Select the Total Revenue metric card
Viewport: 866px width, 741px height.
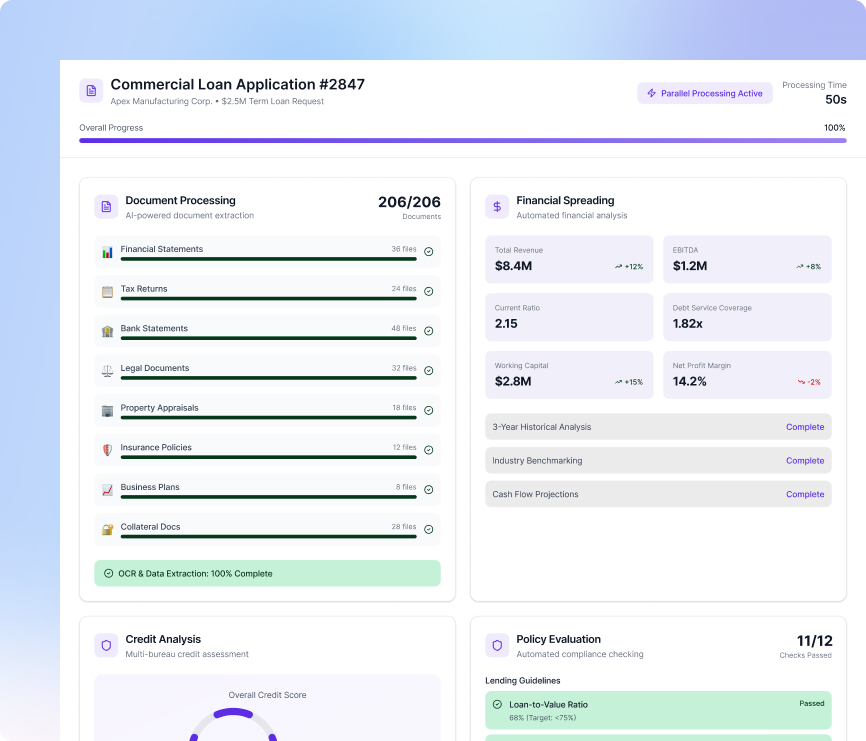coord(569,260)
